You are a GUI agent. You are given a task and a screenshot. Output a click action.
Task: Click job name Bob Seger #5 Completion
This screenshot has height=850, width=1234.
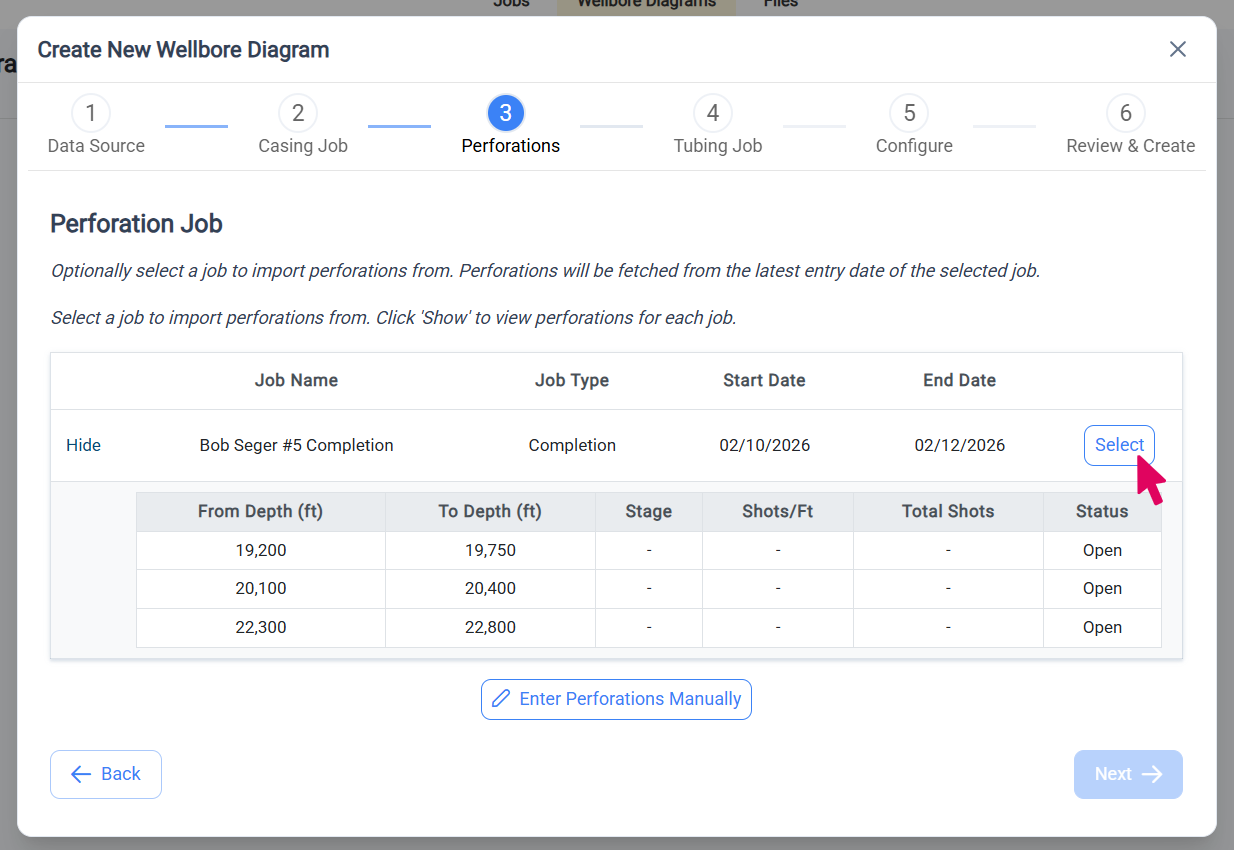point(296,445)
